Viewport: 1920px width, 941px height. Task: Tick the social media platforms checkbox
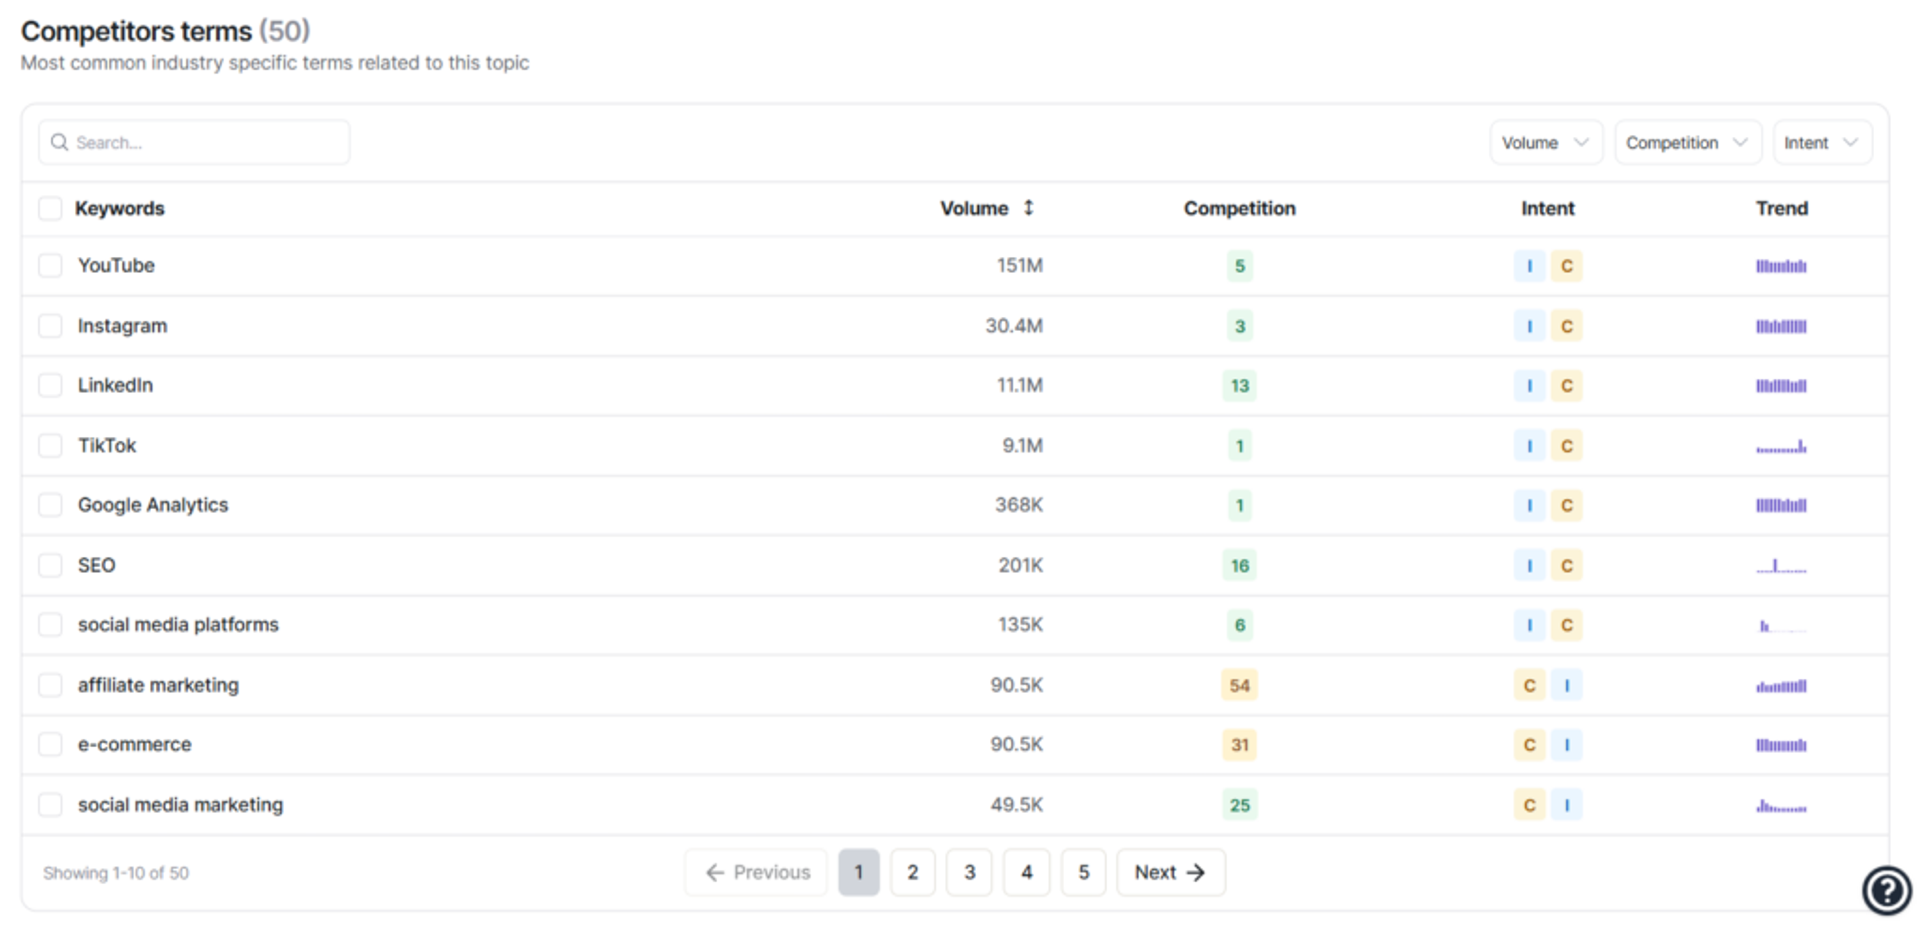(50, 625)
